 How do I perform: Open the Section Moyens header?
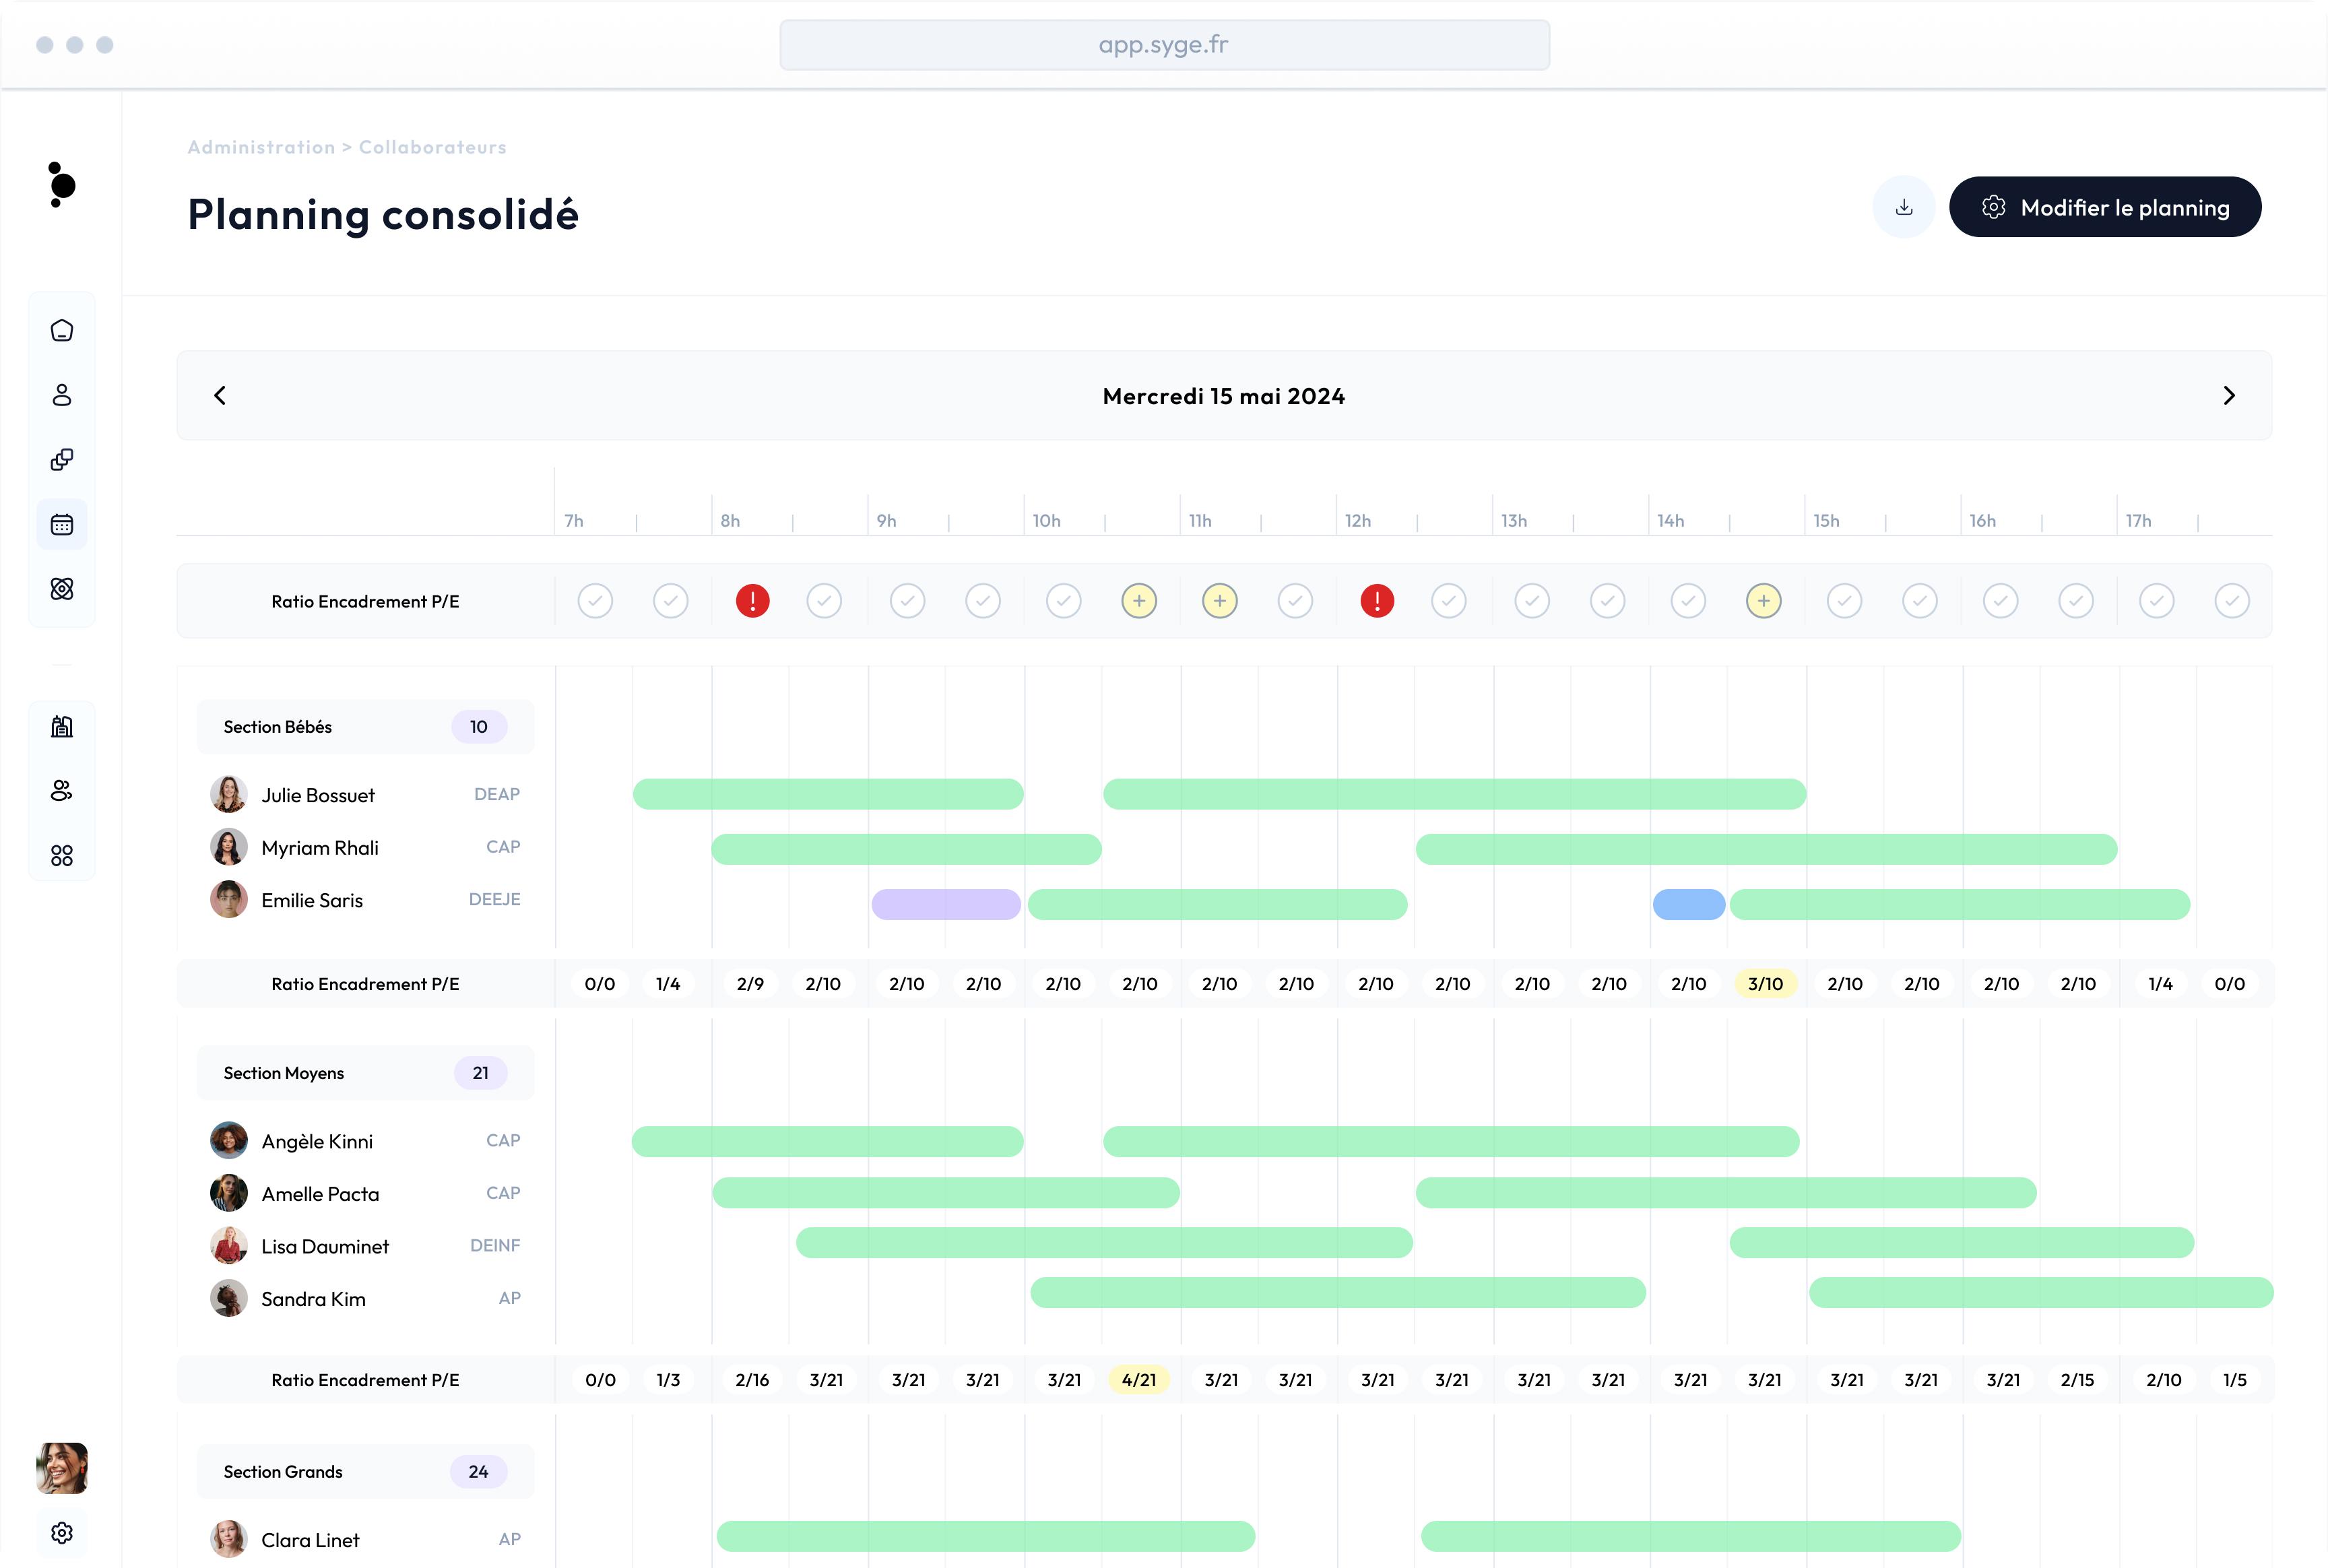tap(365, 1073)
